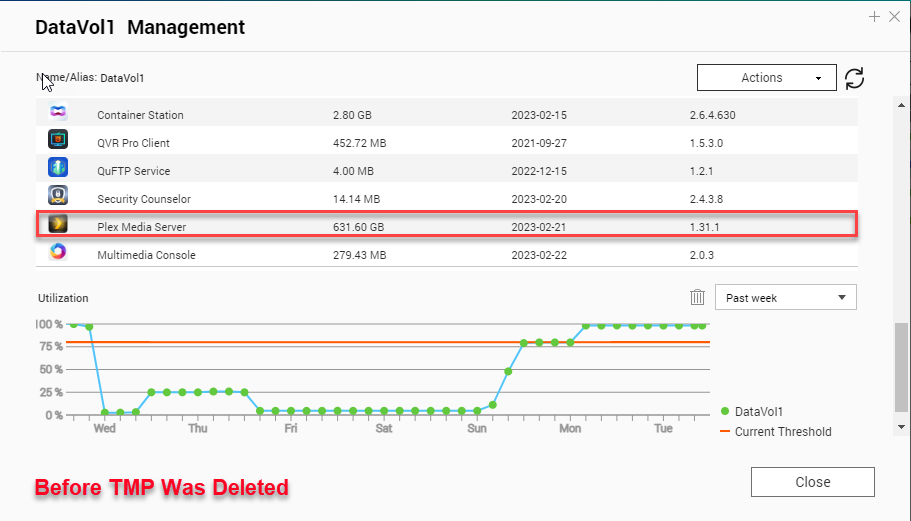Click the 452.72 MB size value
The width and height of the screenshot is (911, 521).
pyautogui.click(x=360, y=143)
